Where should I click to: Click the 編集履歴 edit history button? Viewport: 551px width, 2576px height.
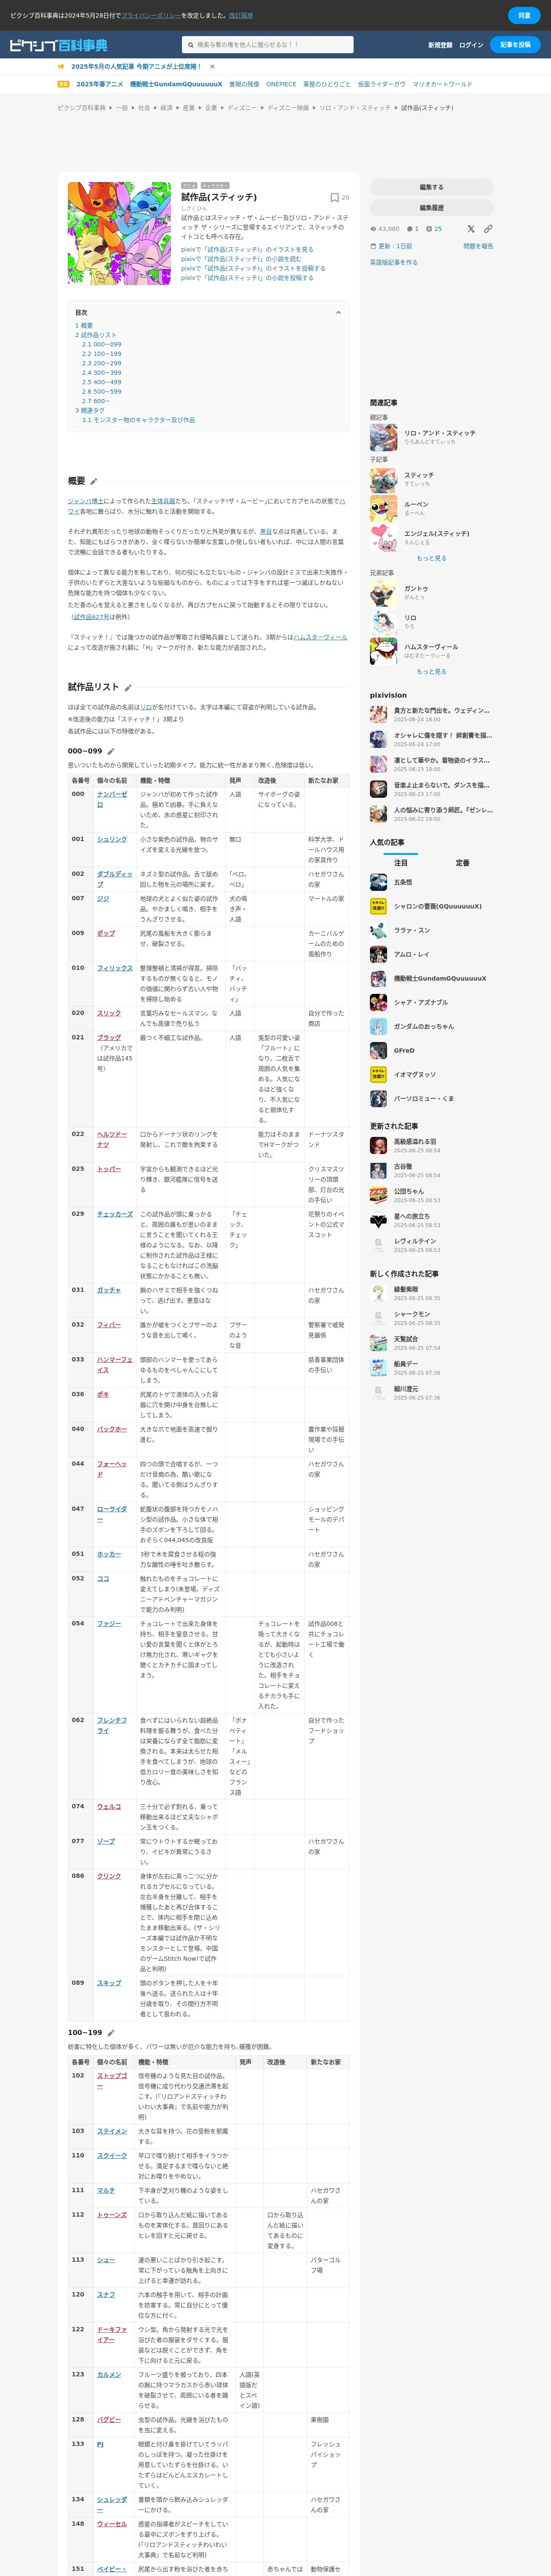432,208
